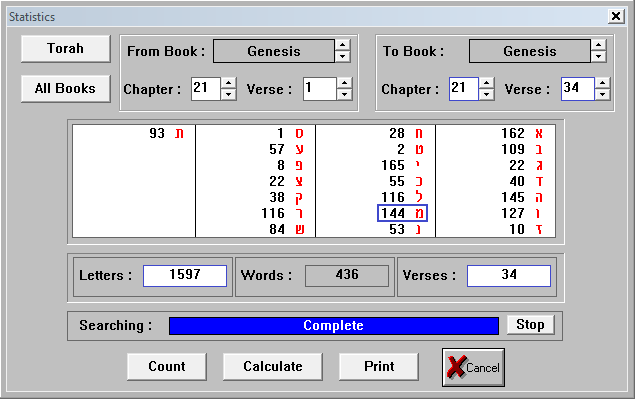
Task: Select the letter Shin count 84
Action: pos(286,229)
